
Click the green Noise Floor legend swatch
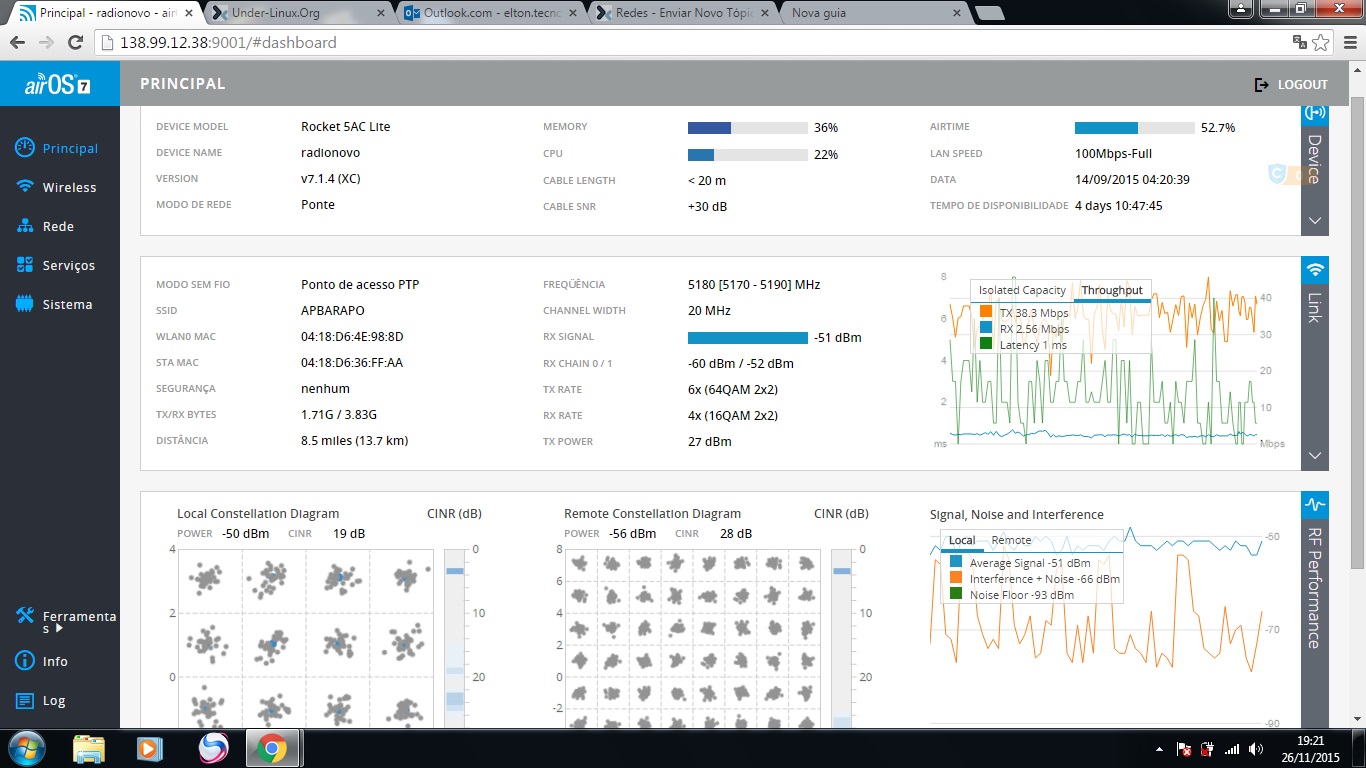click(x=955, y=594)
